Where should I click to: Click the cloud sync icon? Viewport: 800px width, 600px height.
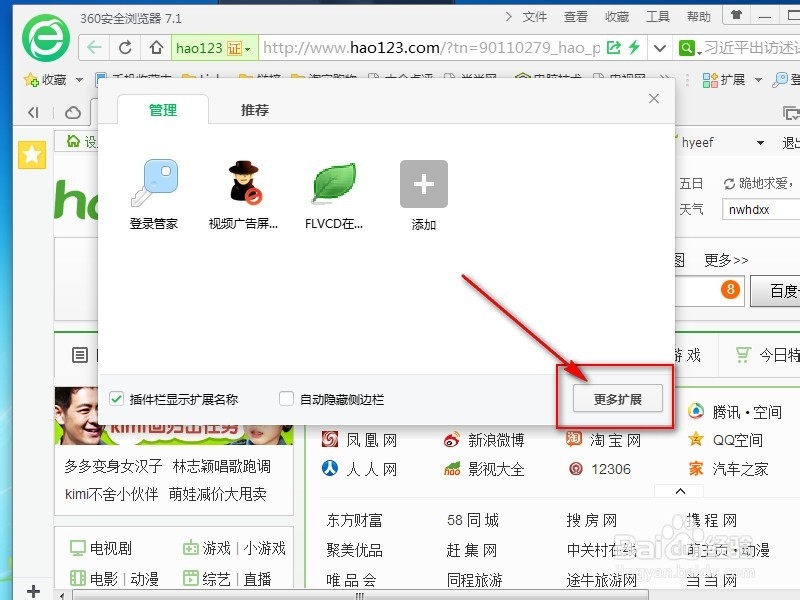73,112
